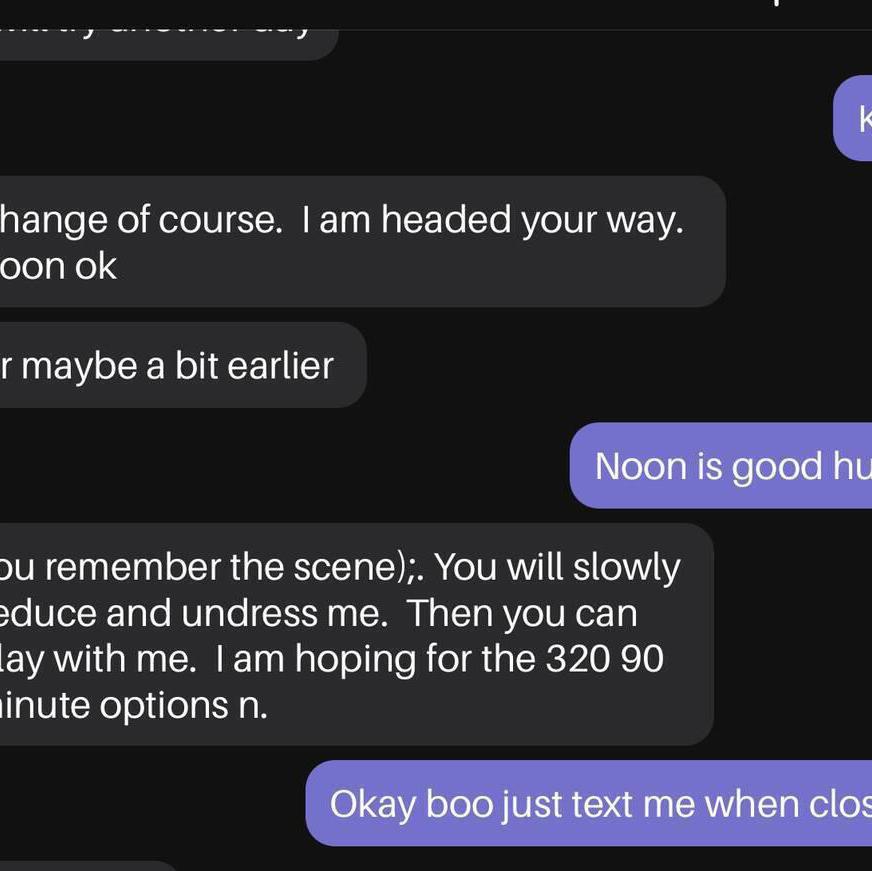Click the message about heading your way
872x871 pixels.
[360, 242]
